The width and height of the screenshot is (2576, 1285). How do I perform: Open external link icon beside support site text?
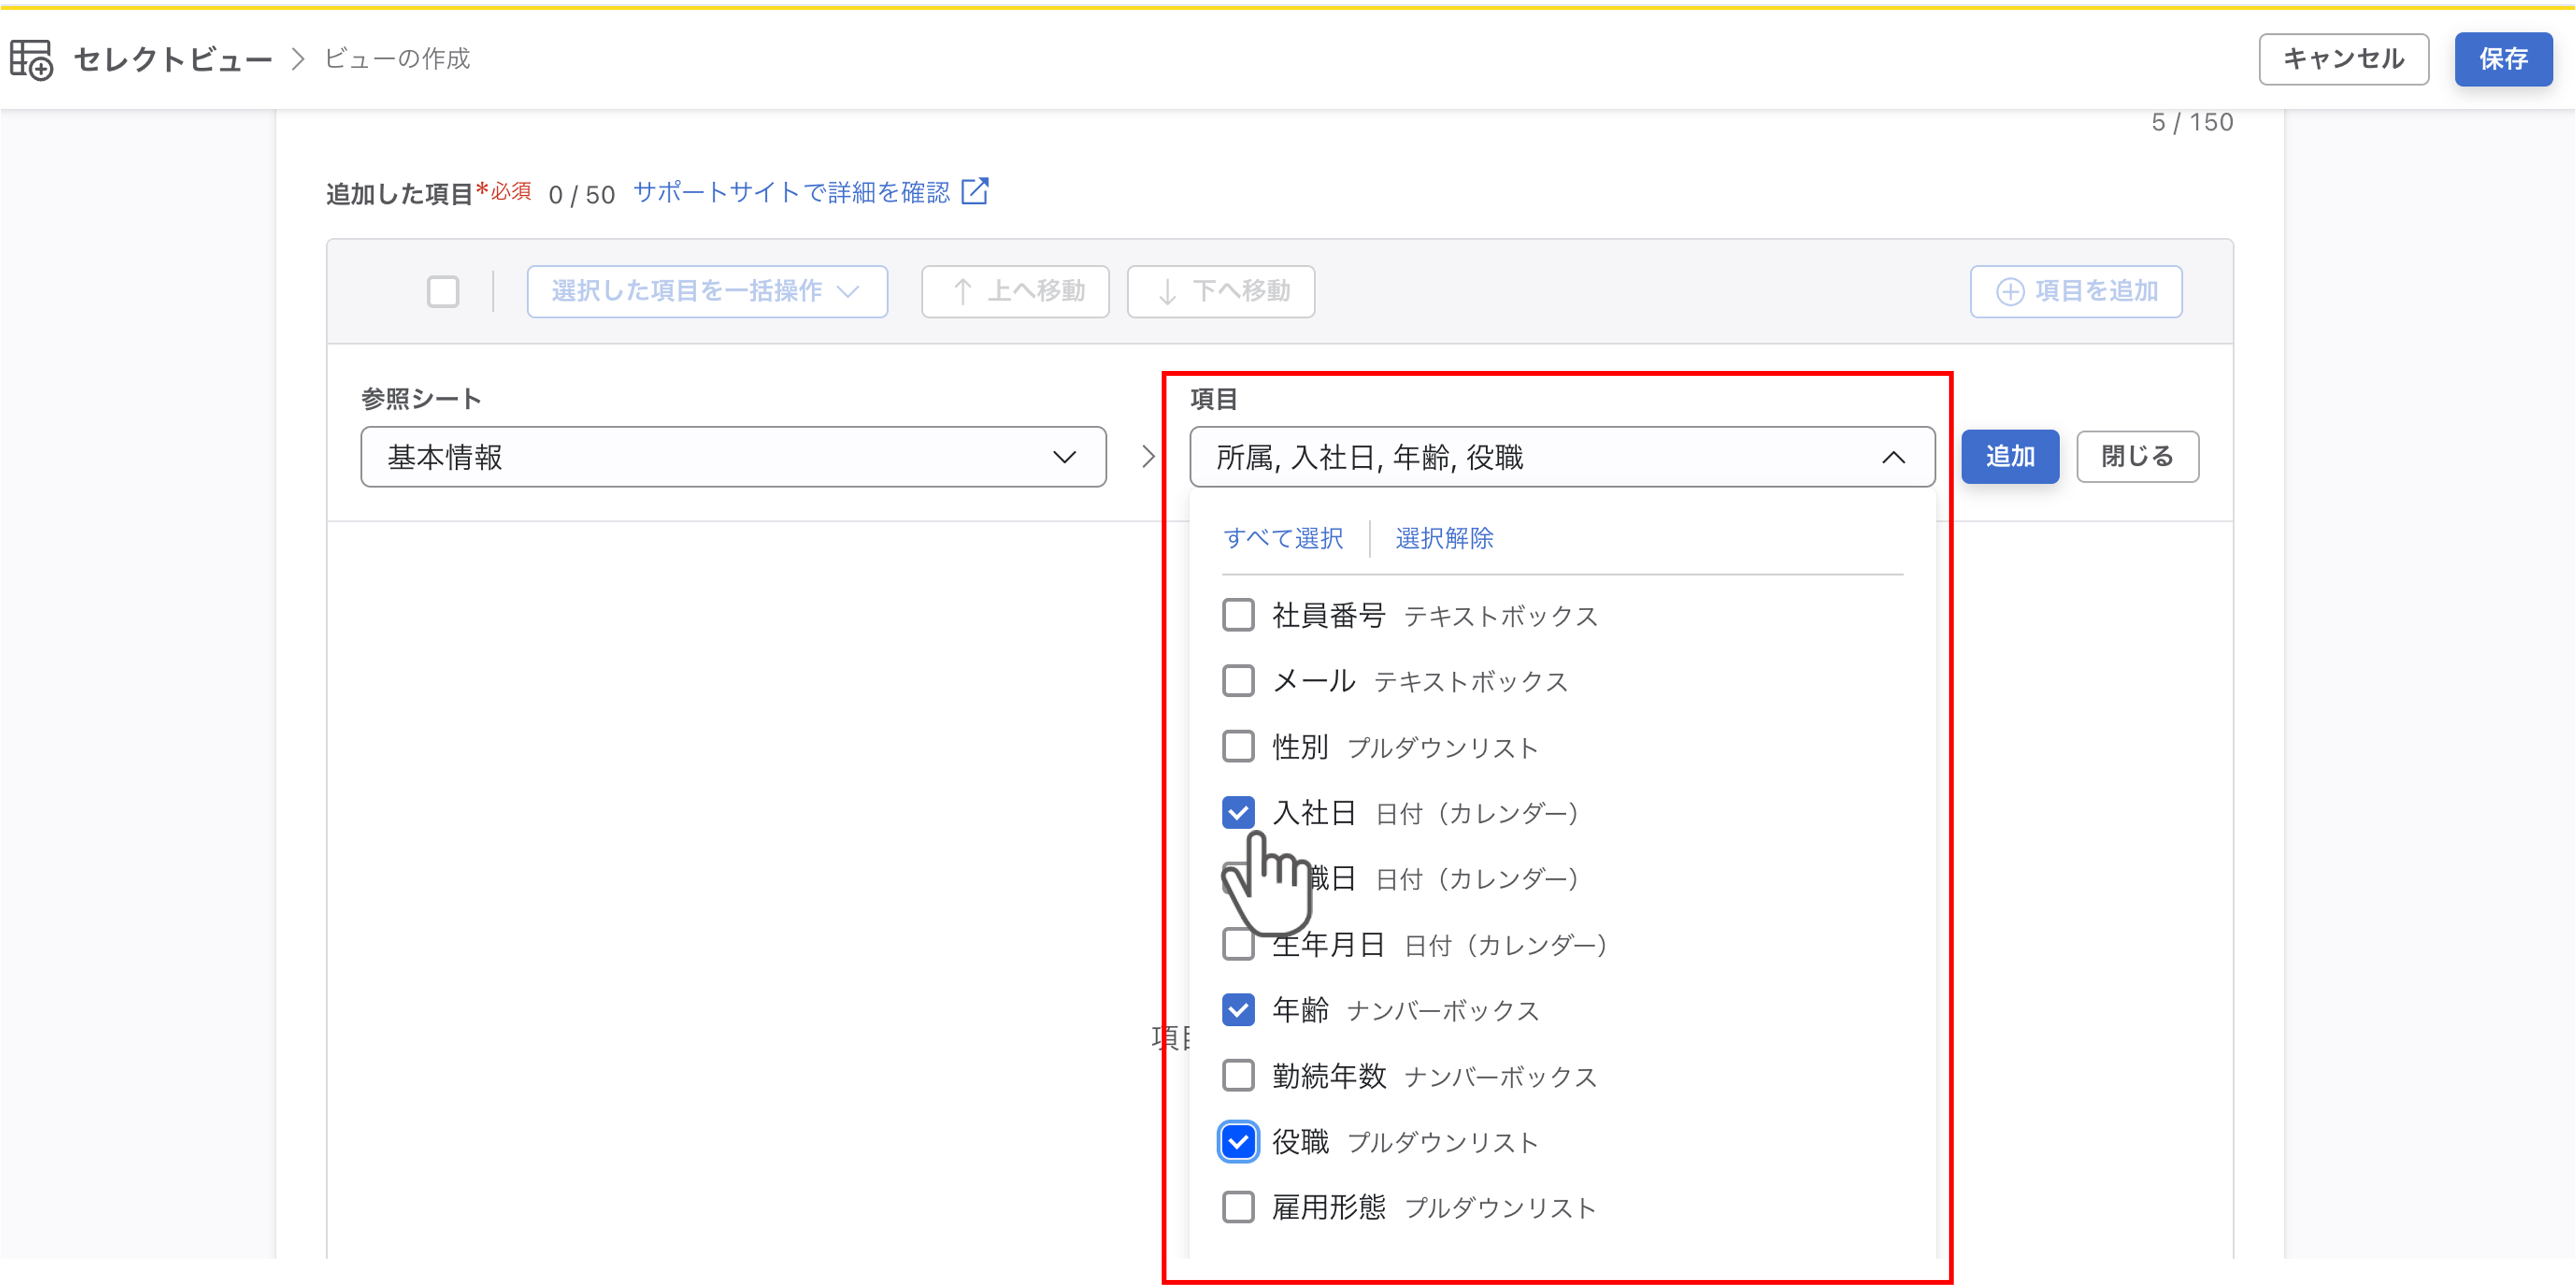[974, 190]
